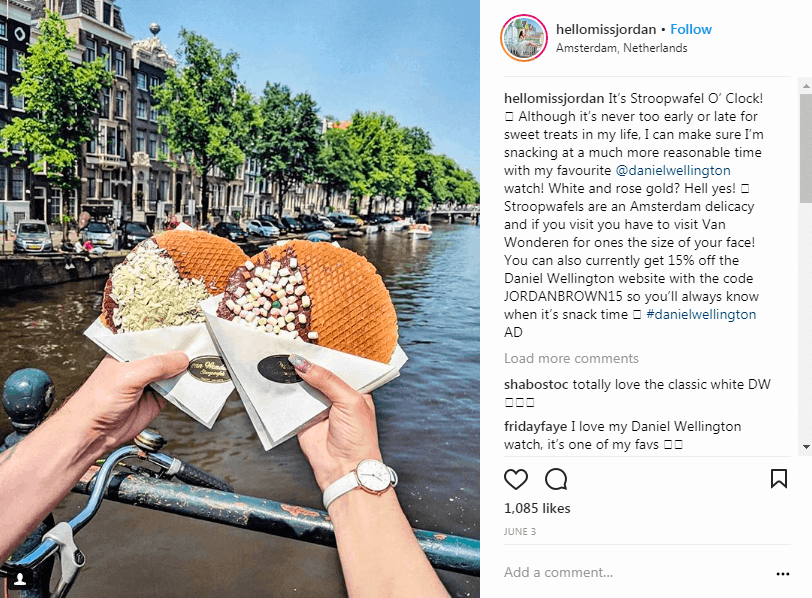Open hellomissjordan username in header
The image size is (812, 598).
point(606,29)
